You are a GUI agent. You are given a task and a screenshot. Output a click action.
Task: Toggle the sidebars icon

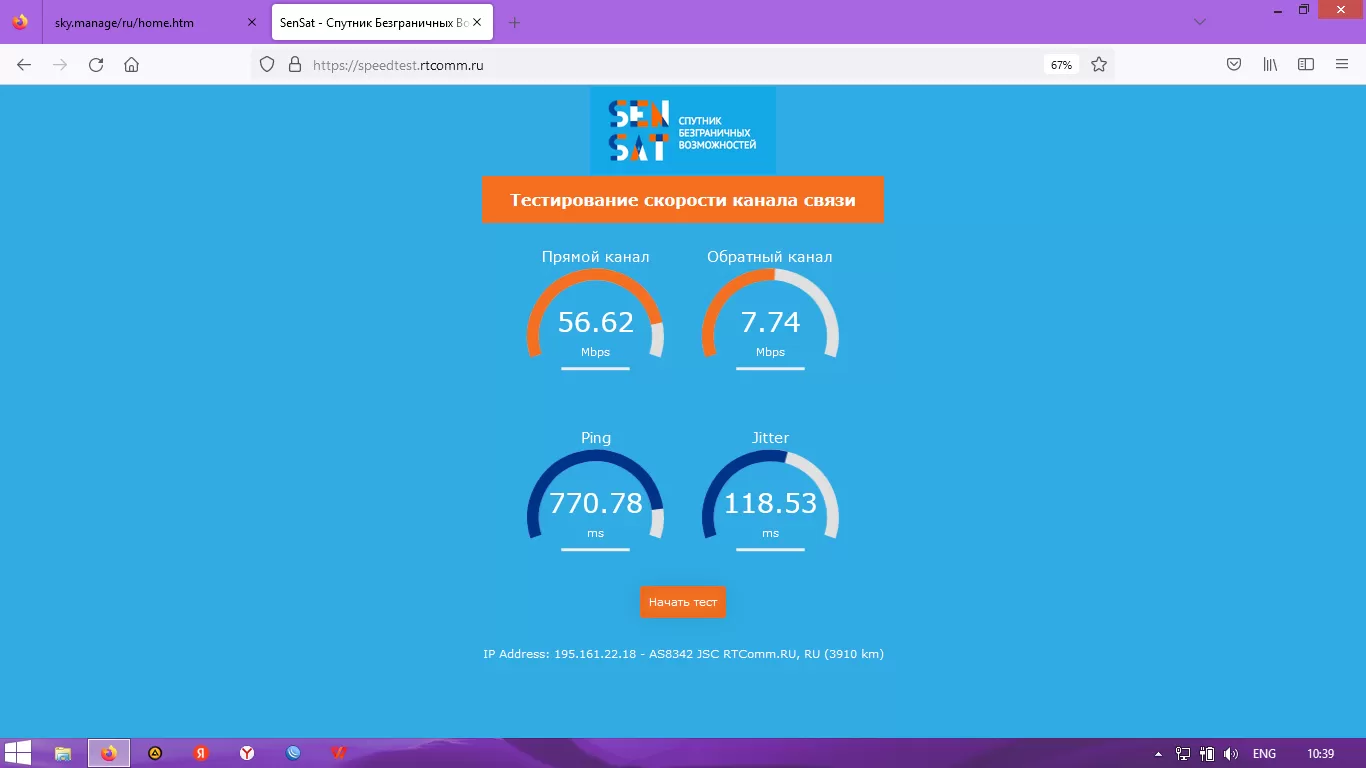[x=1306, y=64]
